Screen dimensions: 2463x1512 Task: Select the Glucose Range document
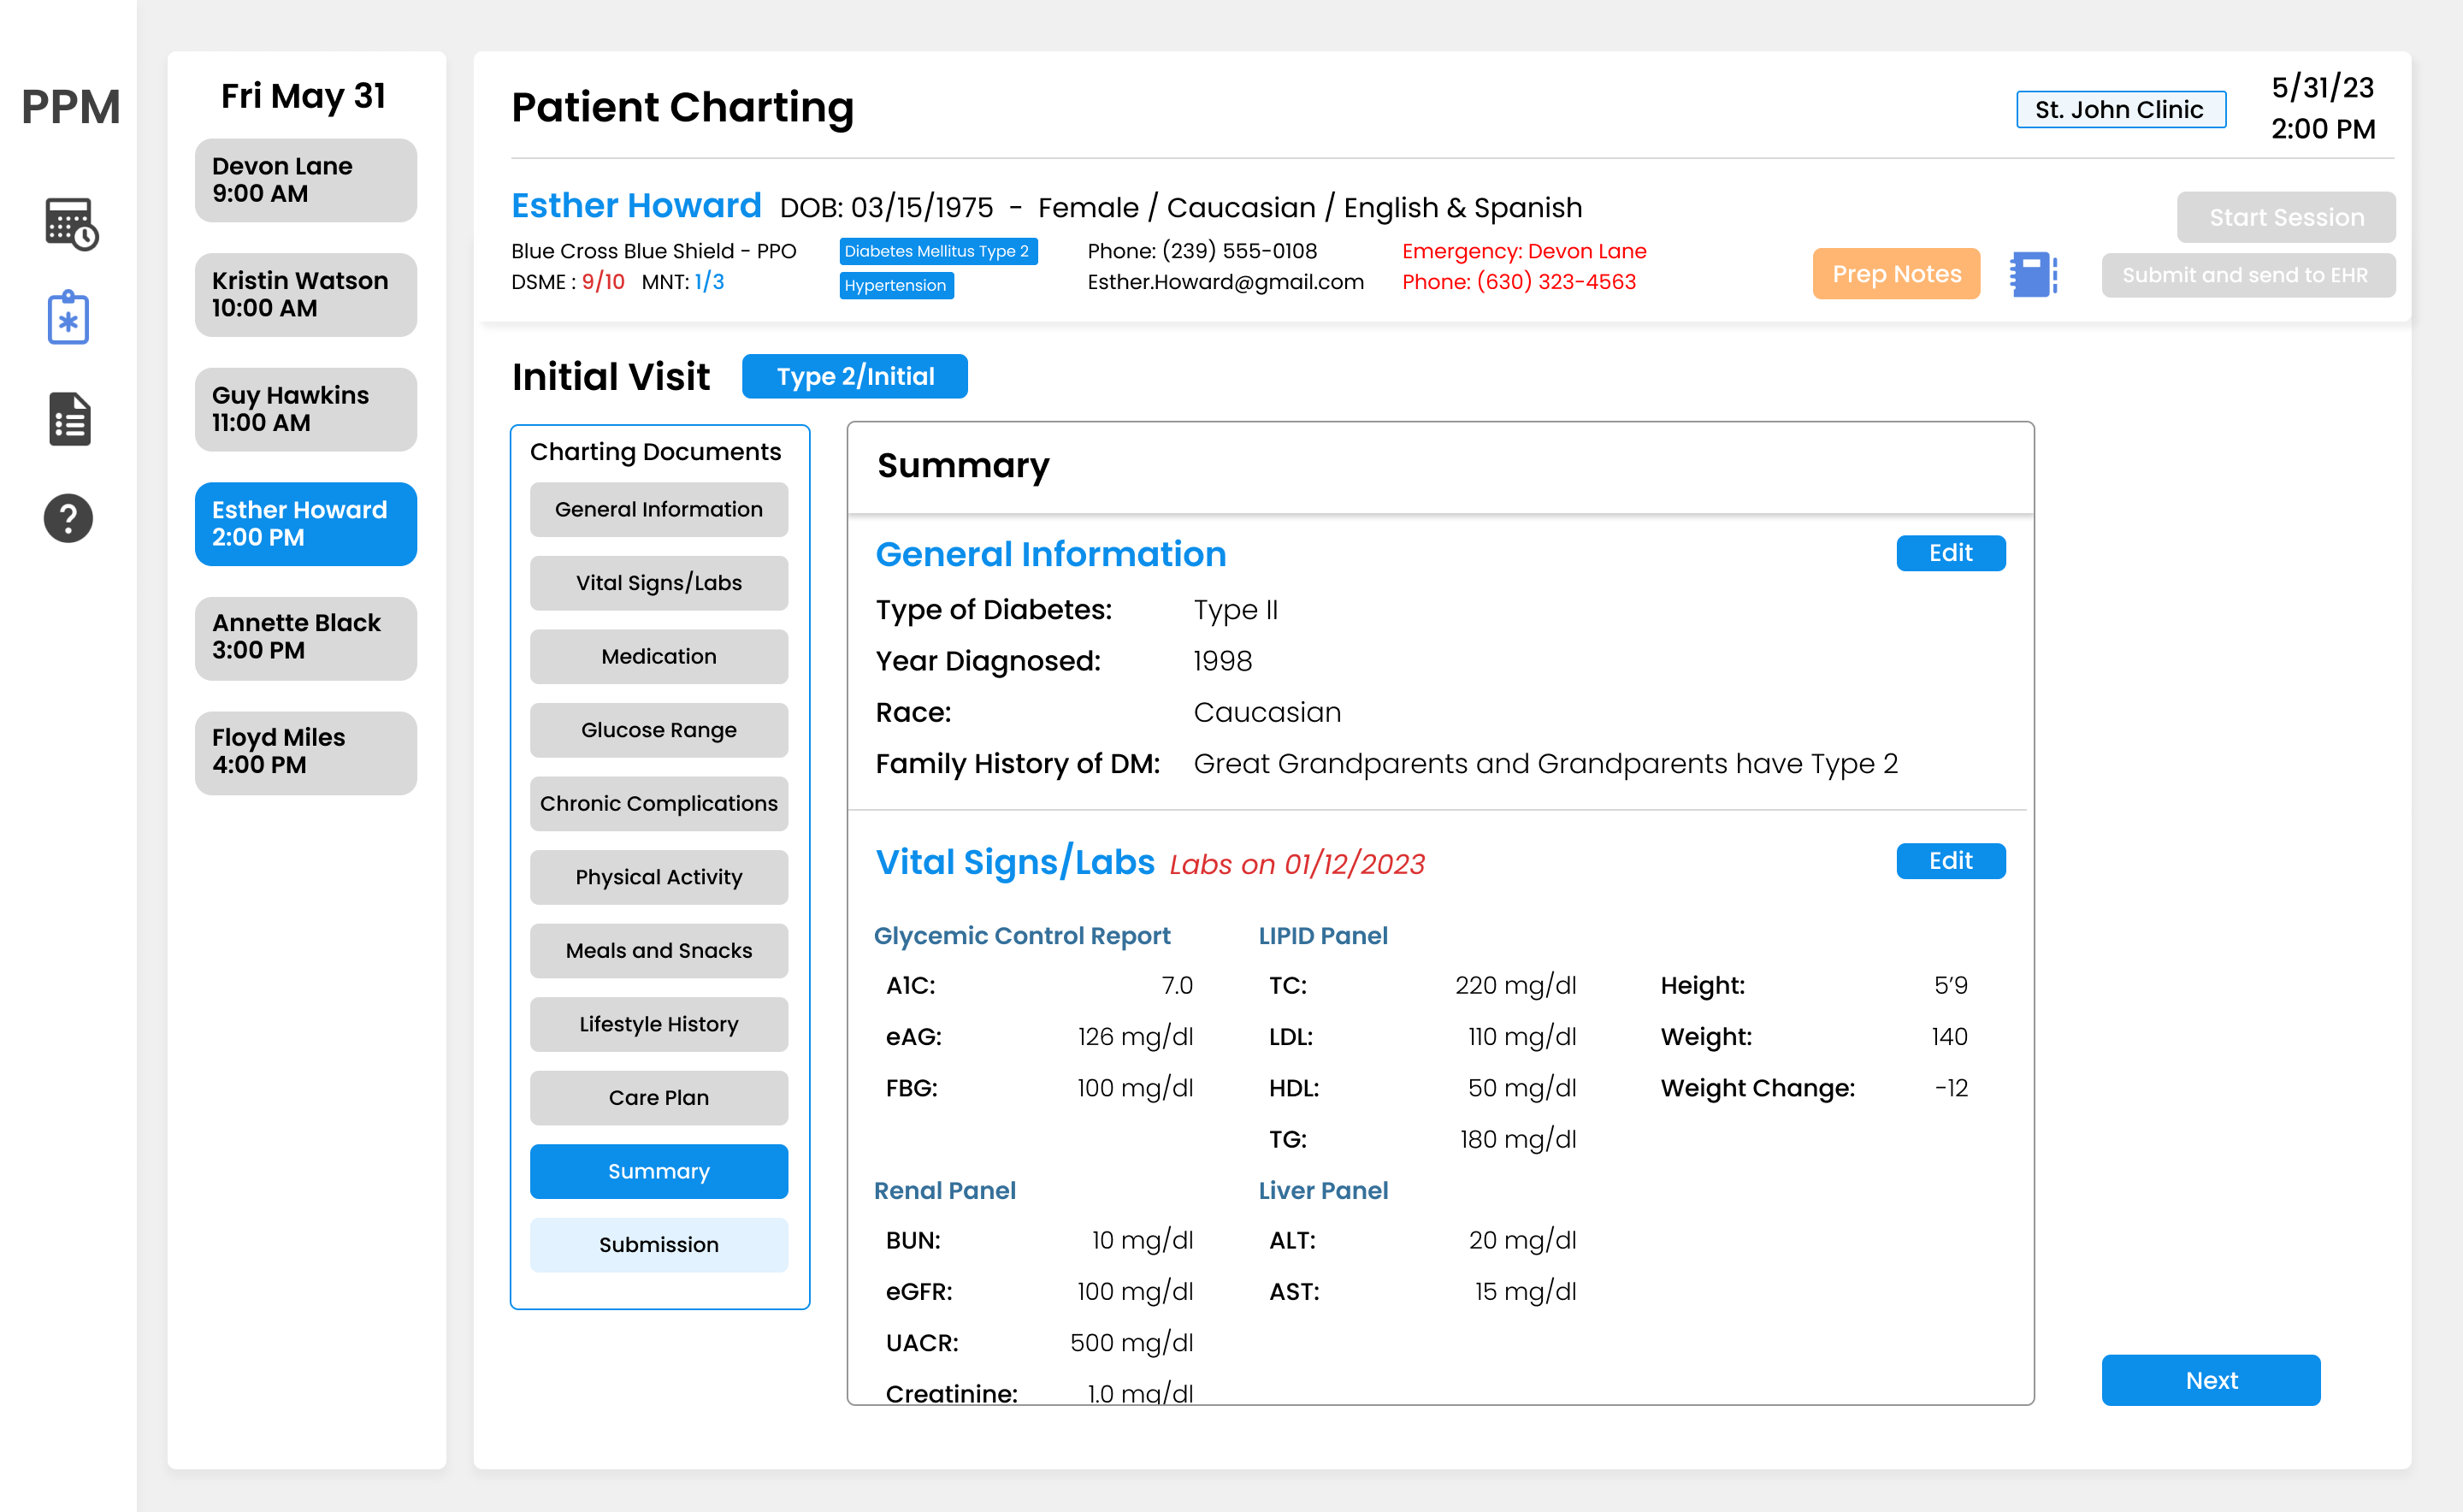coord(659,730)
